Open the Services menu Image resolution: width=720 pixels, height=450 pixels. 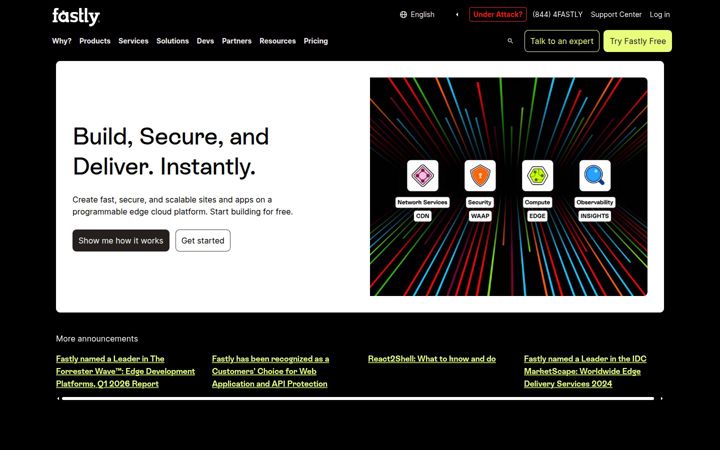pyautogui.click(x=133, y=41)
